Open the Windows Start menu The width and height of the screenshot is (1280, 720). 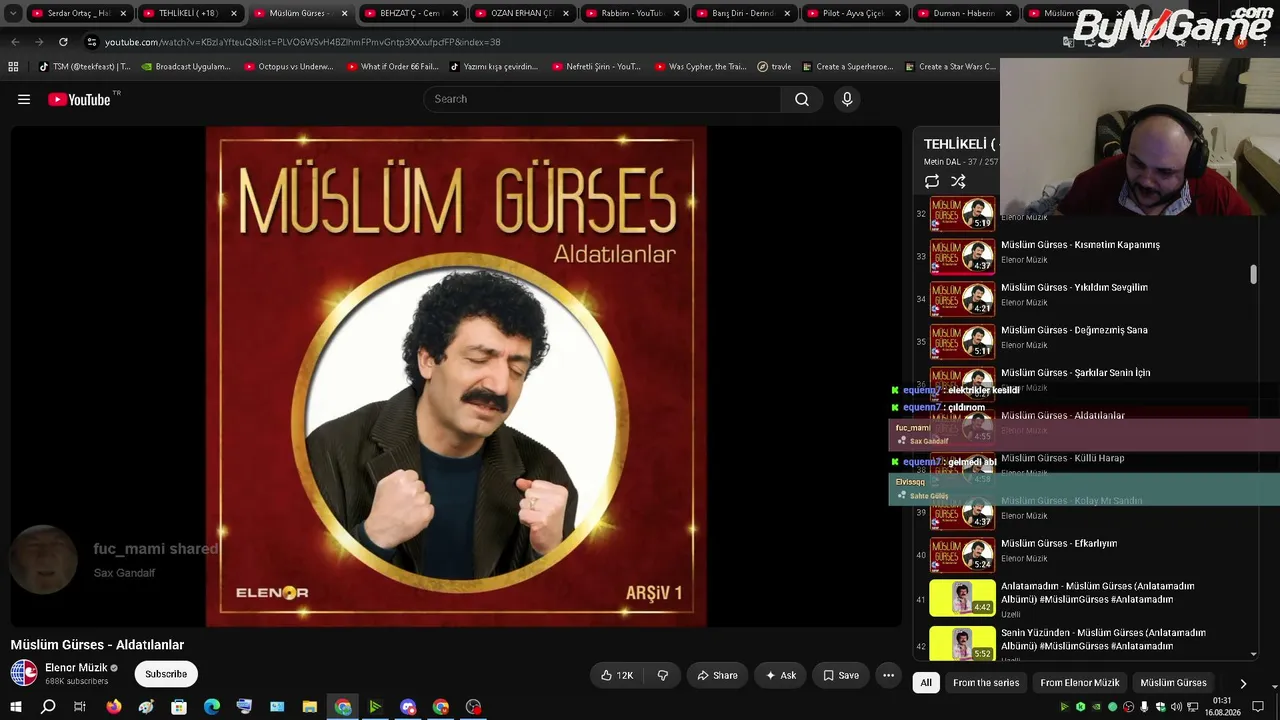coord(15,707)
